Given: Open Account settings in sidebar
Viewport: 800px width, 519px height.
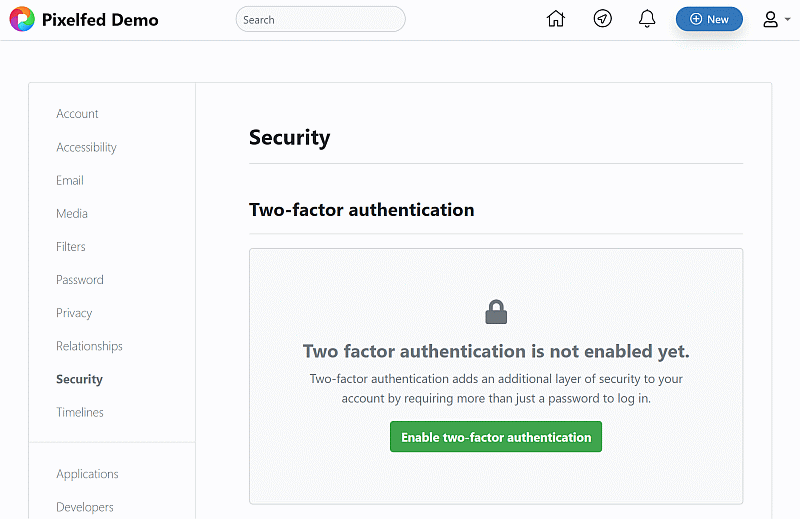Looking at the screenshot, I should 77,114.
